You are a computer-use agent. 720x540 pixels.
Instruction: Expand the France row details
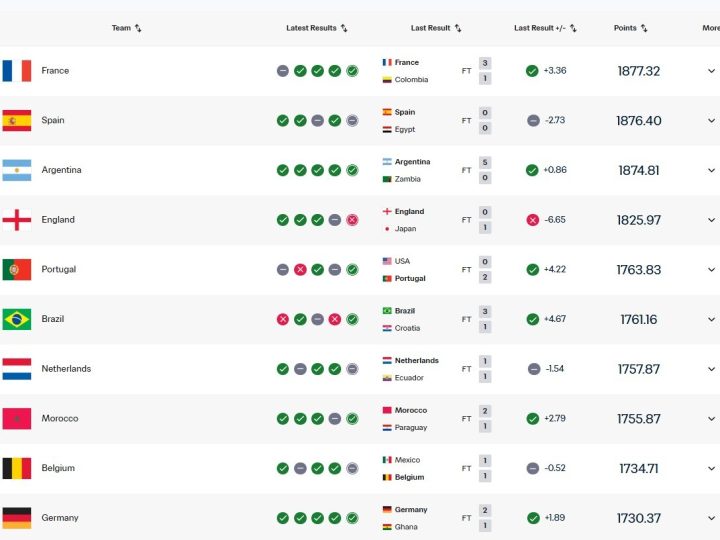click(x=711, y=71)
